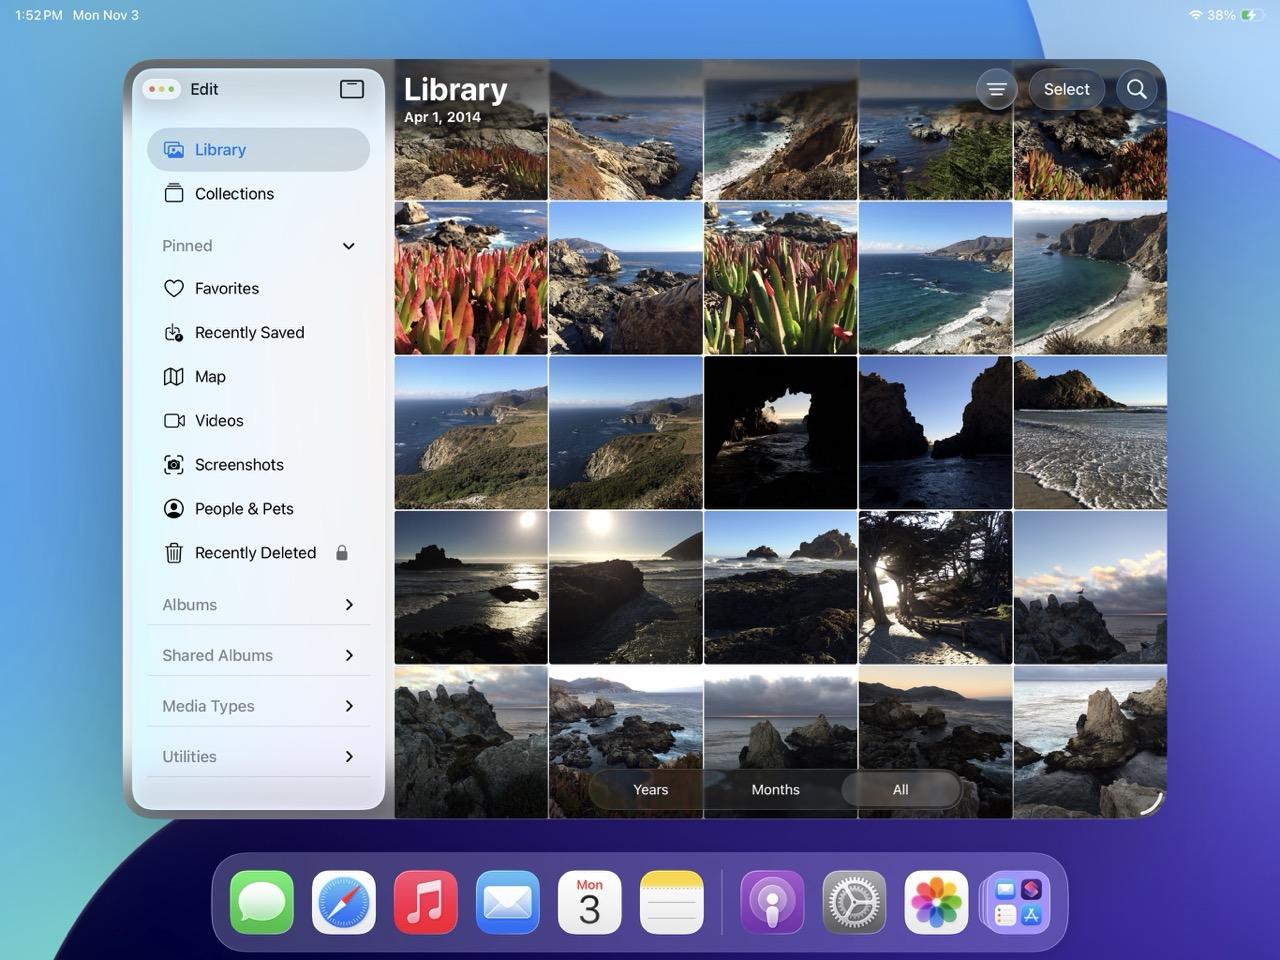Open Recently Saved label

250,333
